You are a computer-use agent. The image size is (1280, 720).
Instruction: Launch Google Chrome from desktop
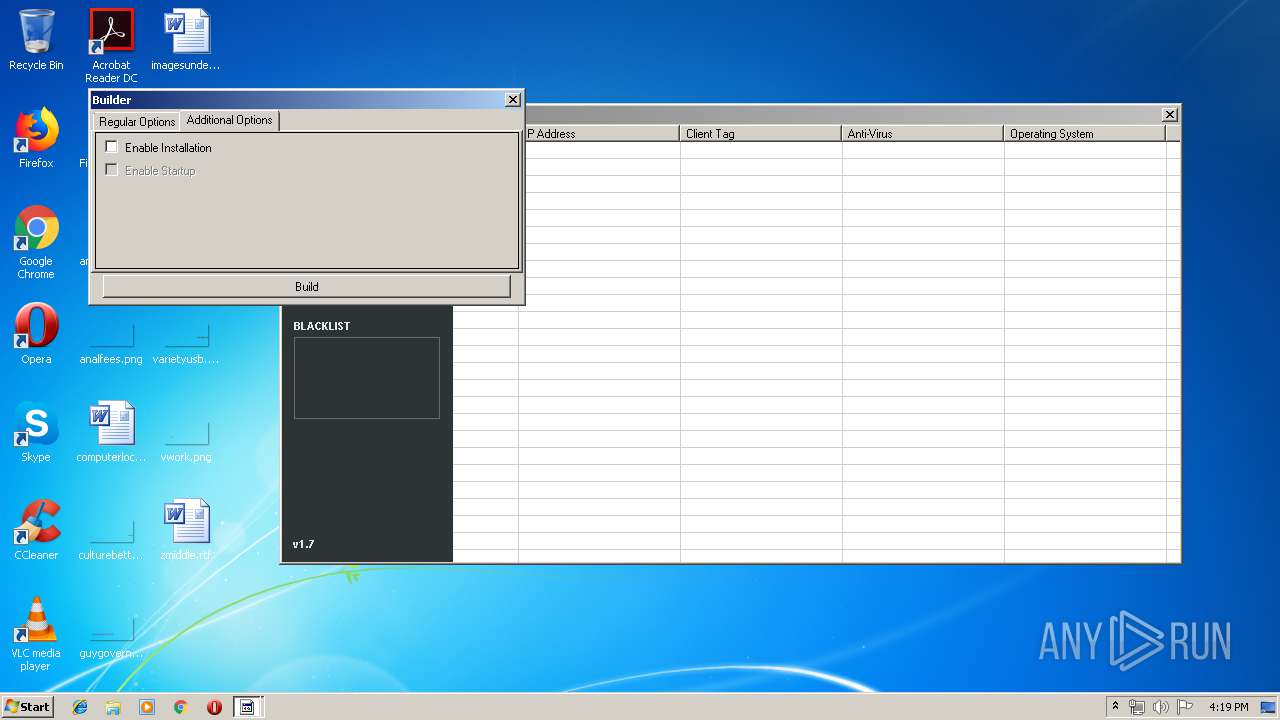pos(36,242)
